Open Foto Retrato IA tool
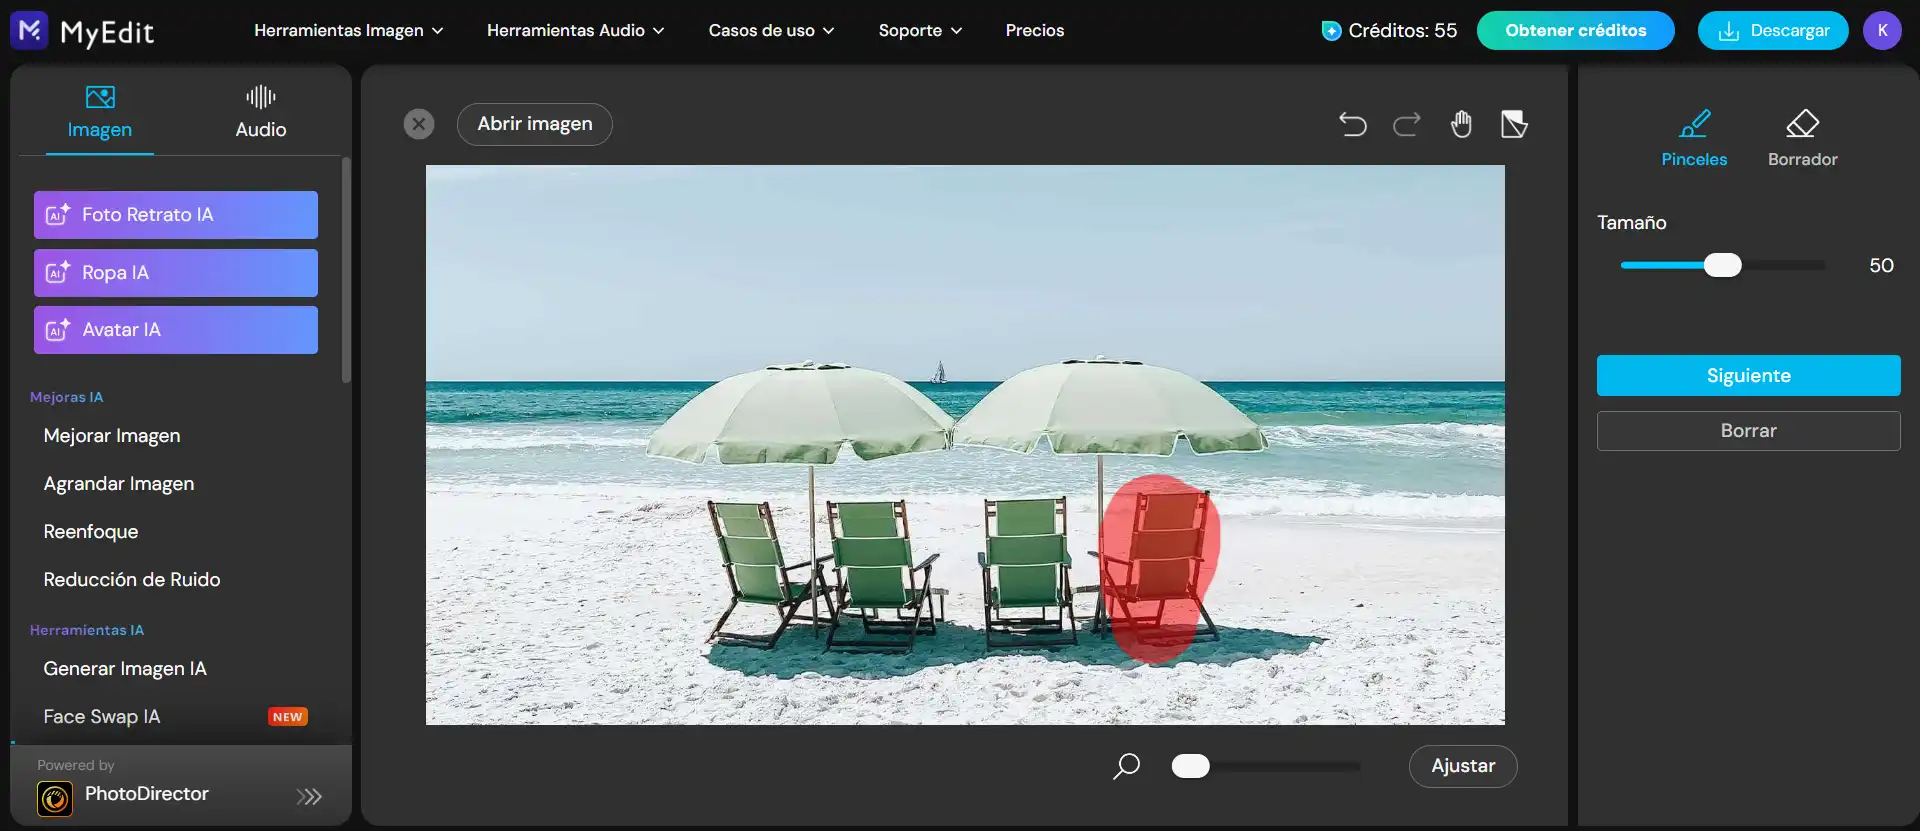1920x831 pixels. 176,215
